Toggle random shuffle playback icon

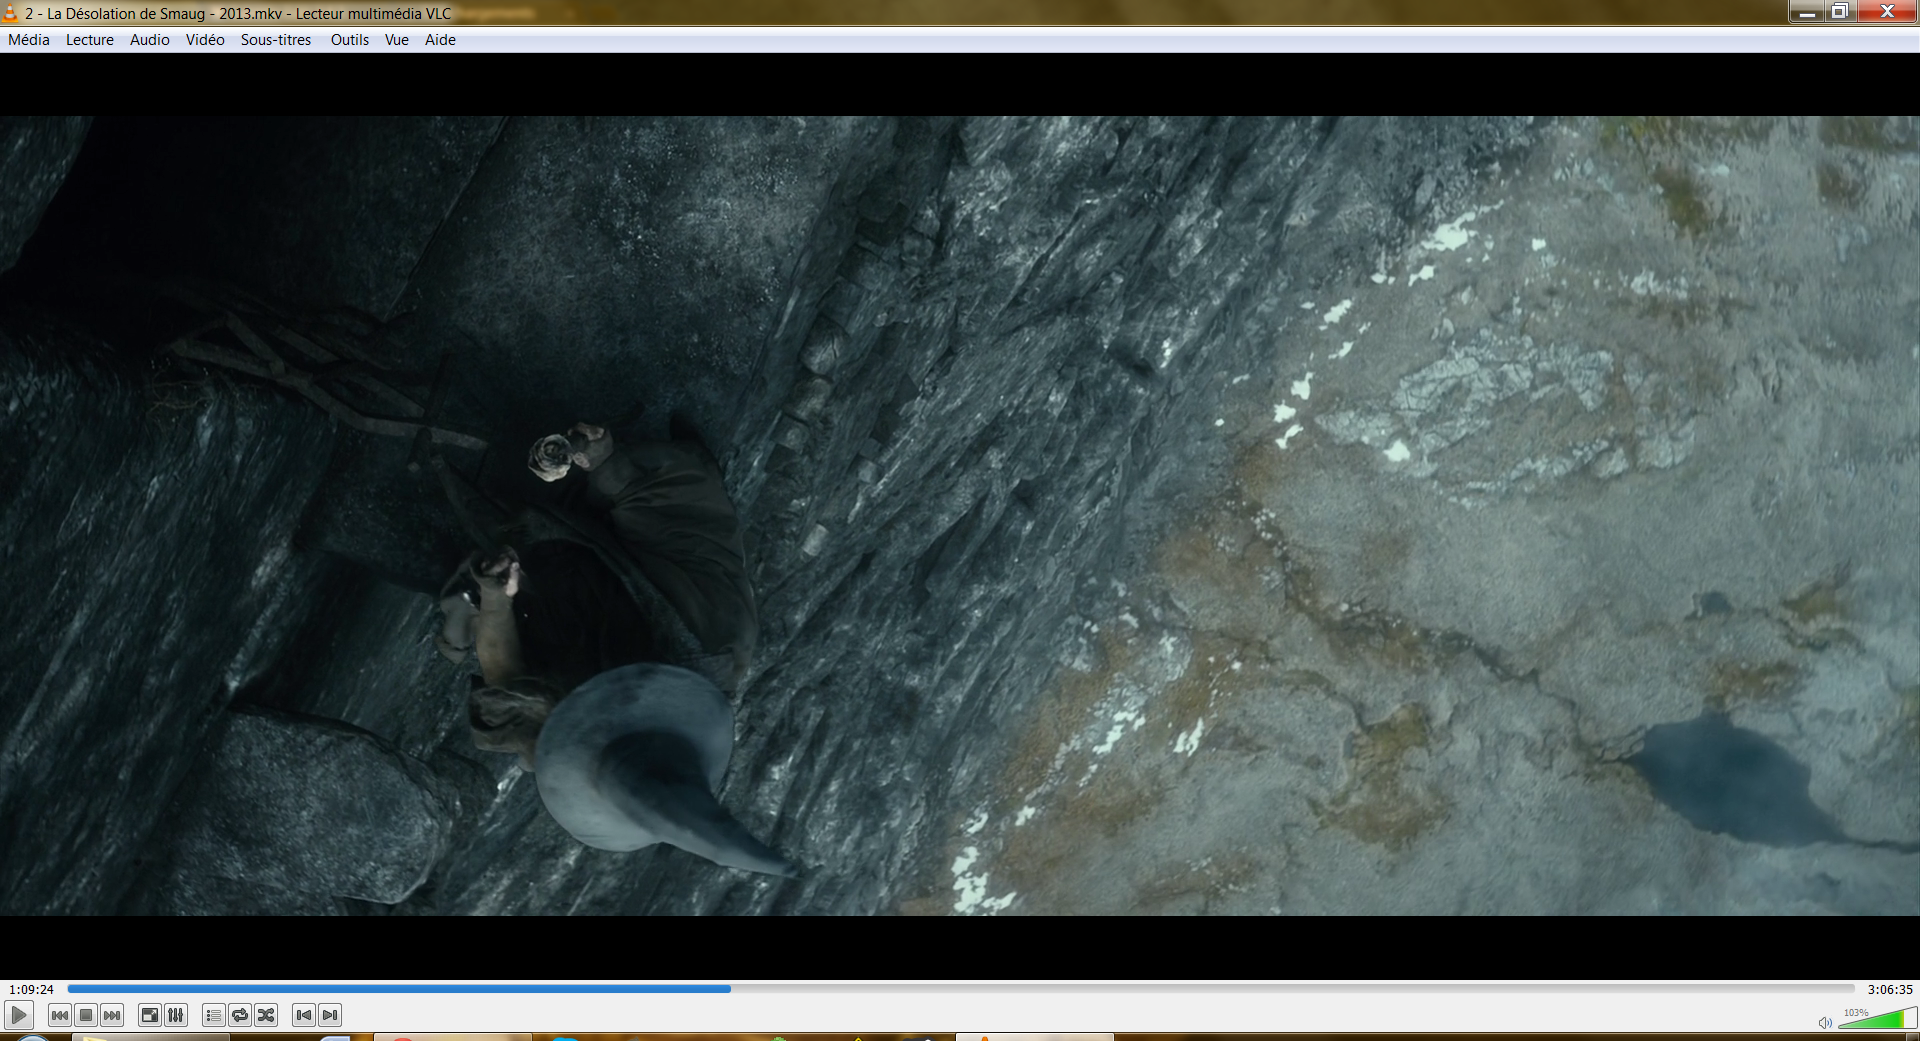266,1015
